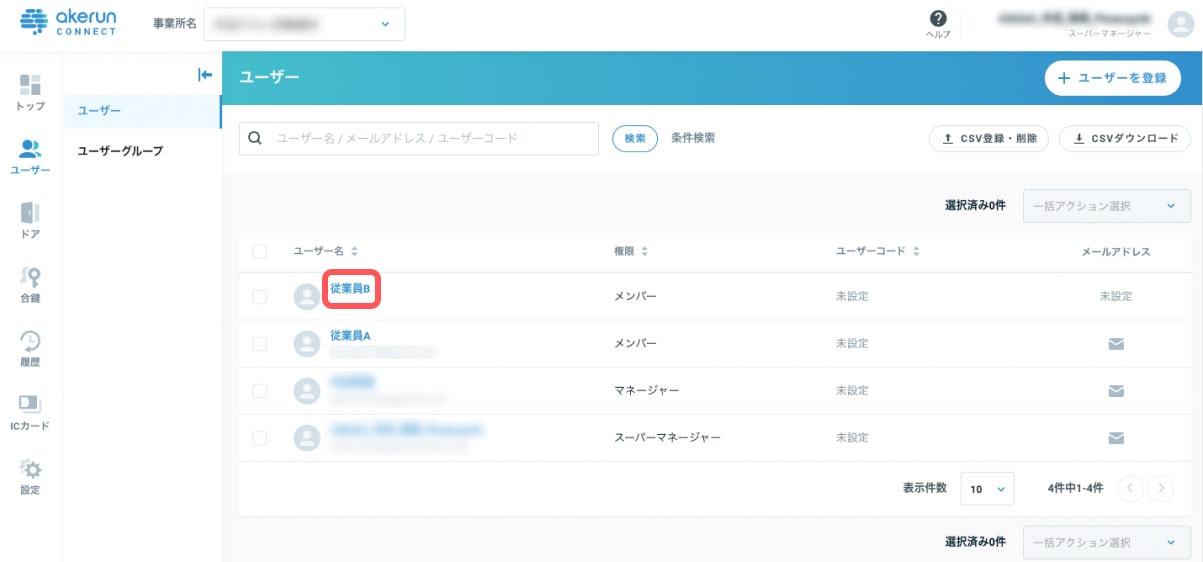Expand the top 一括アクション選択 dropdown

pos(1106,206)
